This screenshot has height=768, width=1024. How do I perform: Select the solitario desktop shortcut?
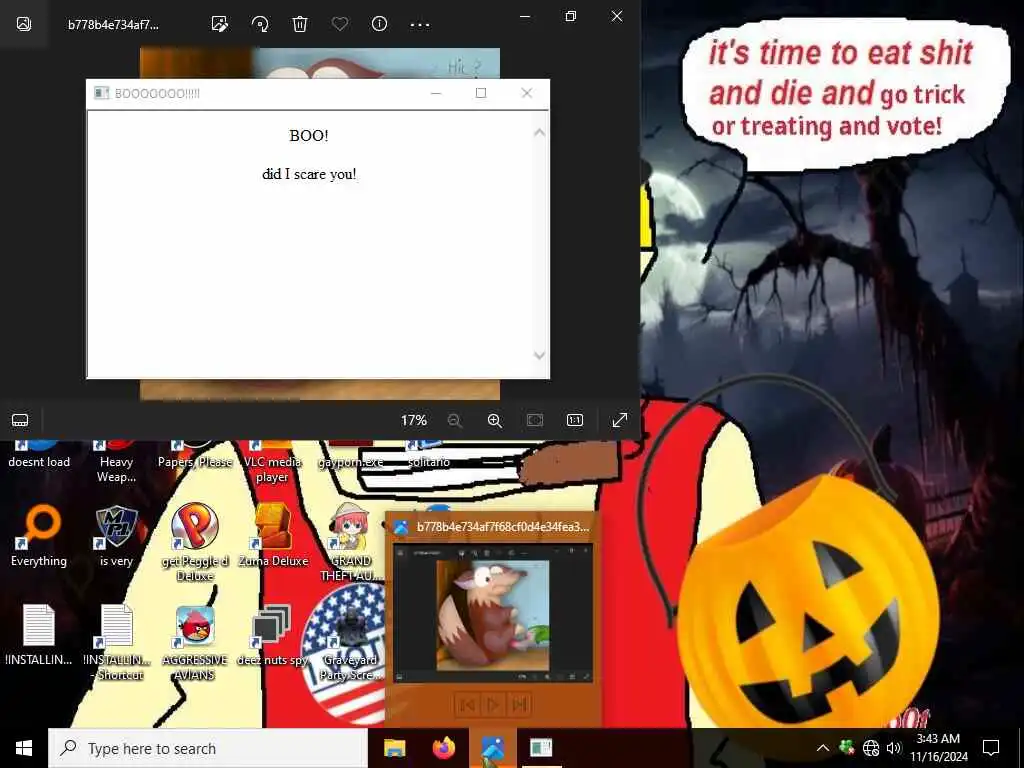pos(428,453)
